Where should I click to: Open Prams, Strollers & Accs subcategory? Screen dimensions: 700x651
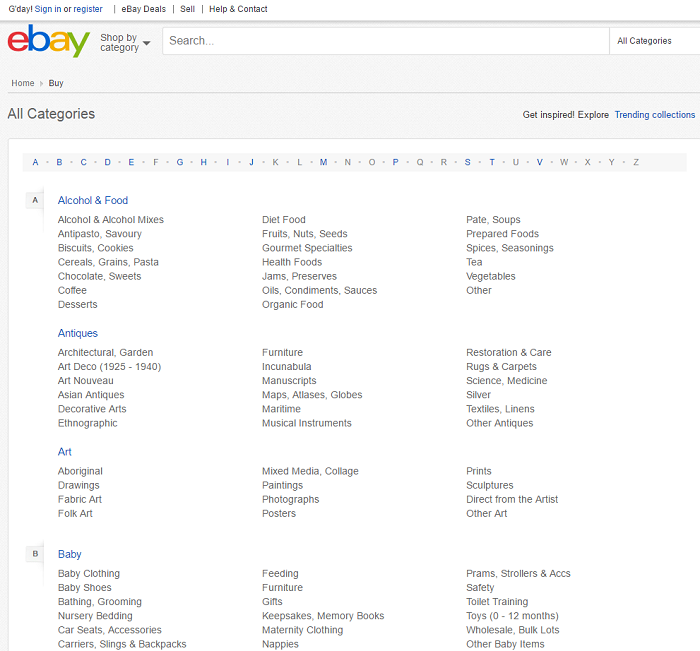(518, 573)
